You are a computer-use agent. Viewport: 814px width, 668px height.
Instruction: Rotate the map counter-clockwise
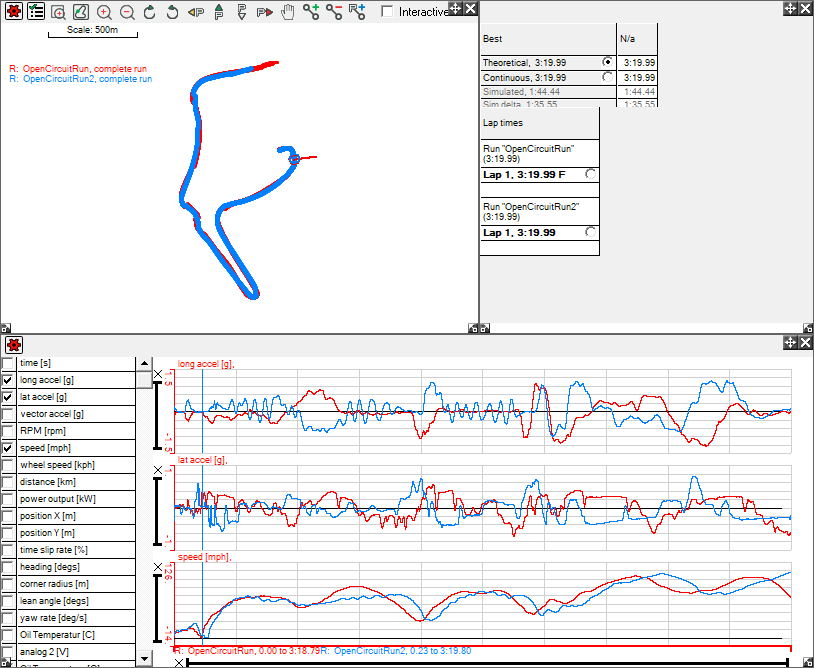[172, 12]
